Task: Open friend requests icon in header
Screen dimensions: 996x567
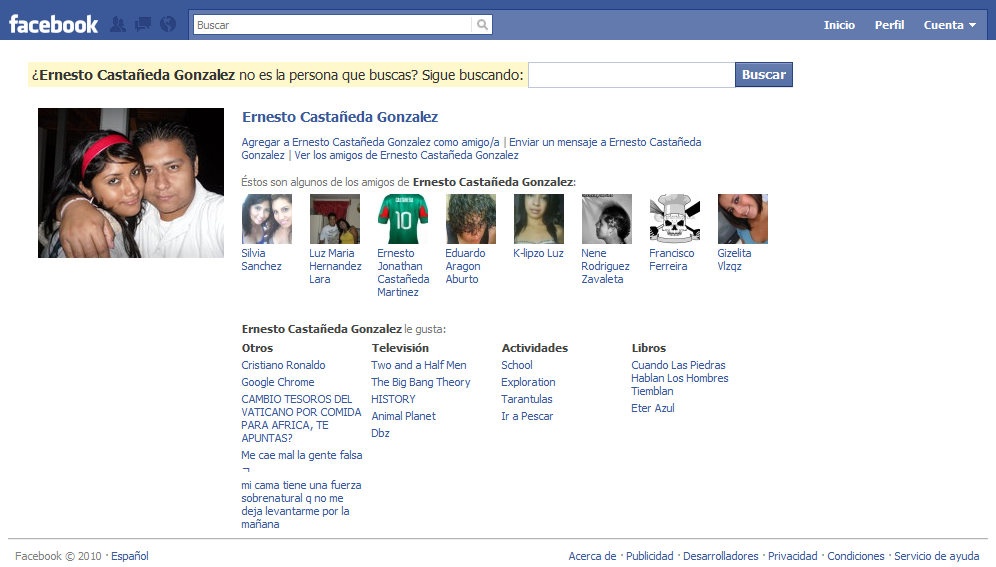Action: 118,25
